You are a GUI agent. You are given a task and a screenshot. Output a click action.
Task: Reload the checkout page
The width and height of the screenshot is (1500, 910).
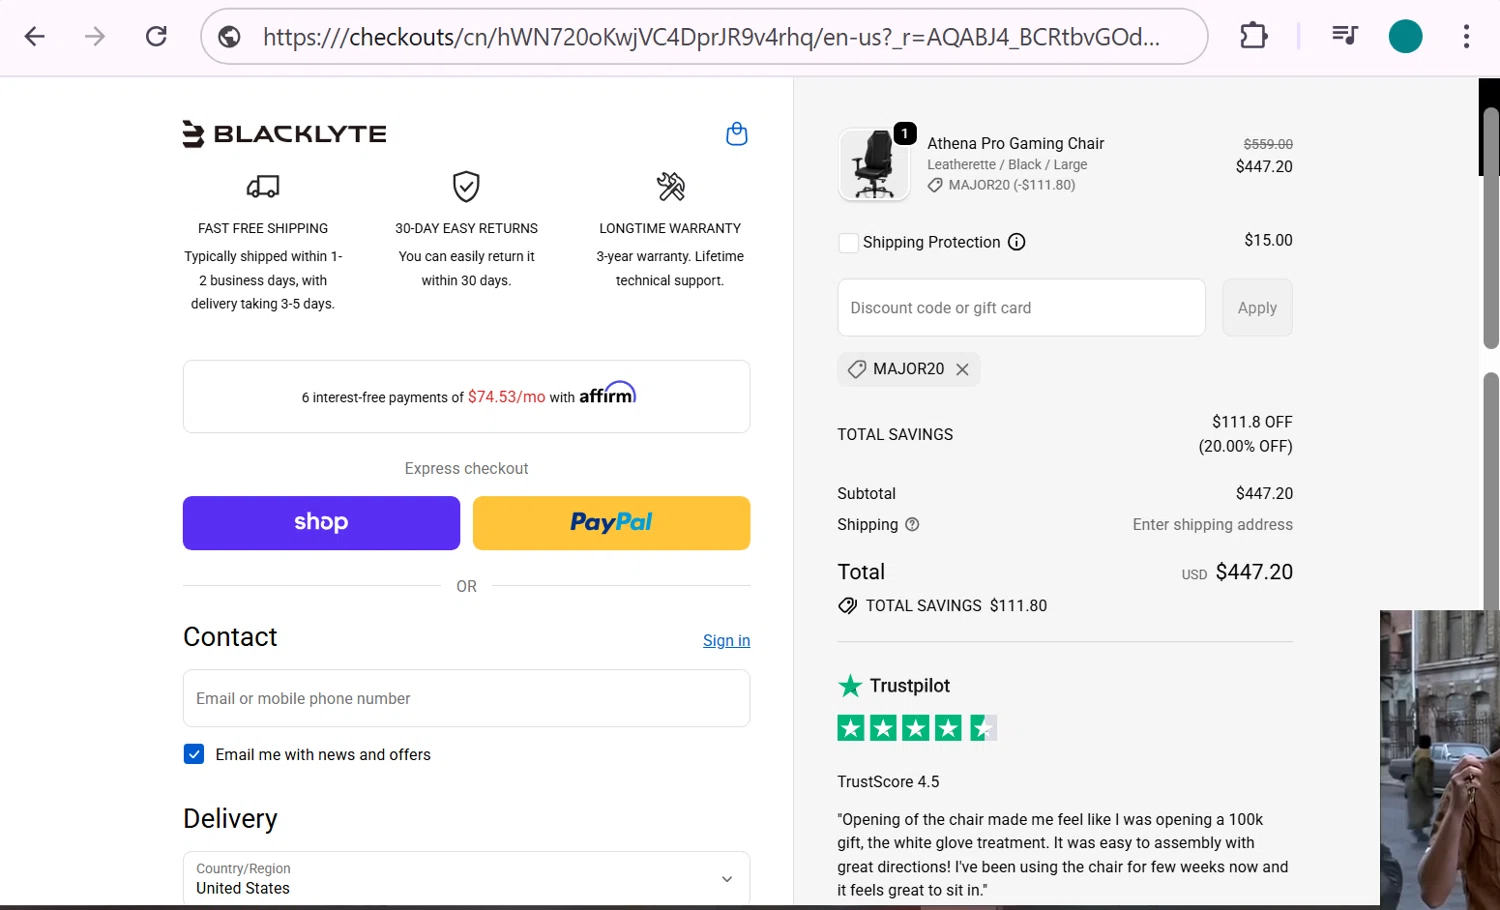156,37
